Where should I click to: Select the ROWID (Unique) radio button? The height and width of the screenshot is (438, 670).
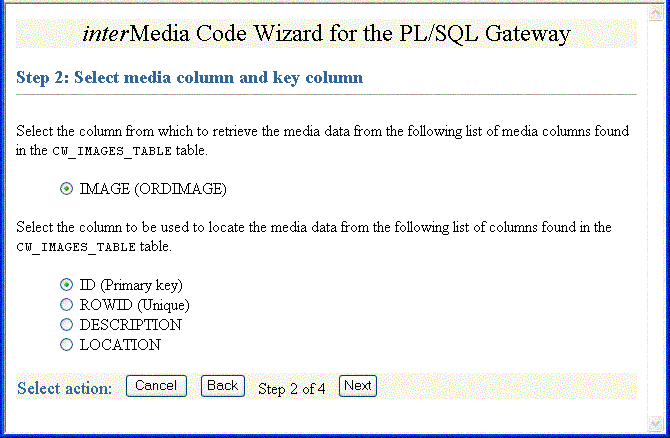67,305
